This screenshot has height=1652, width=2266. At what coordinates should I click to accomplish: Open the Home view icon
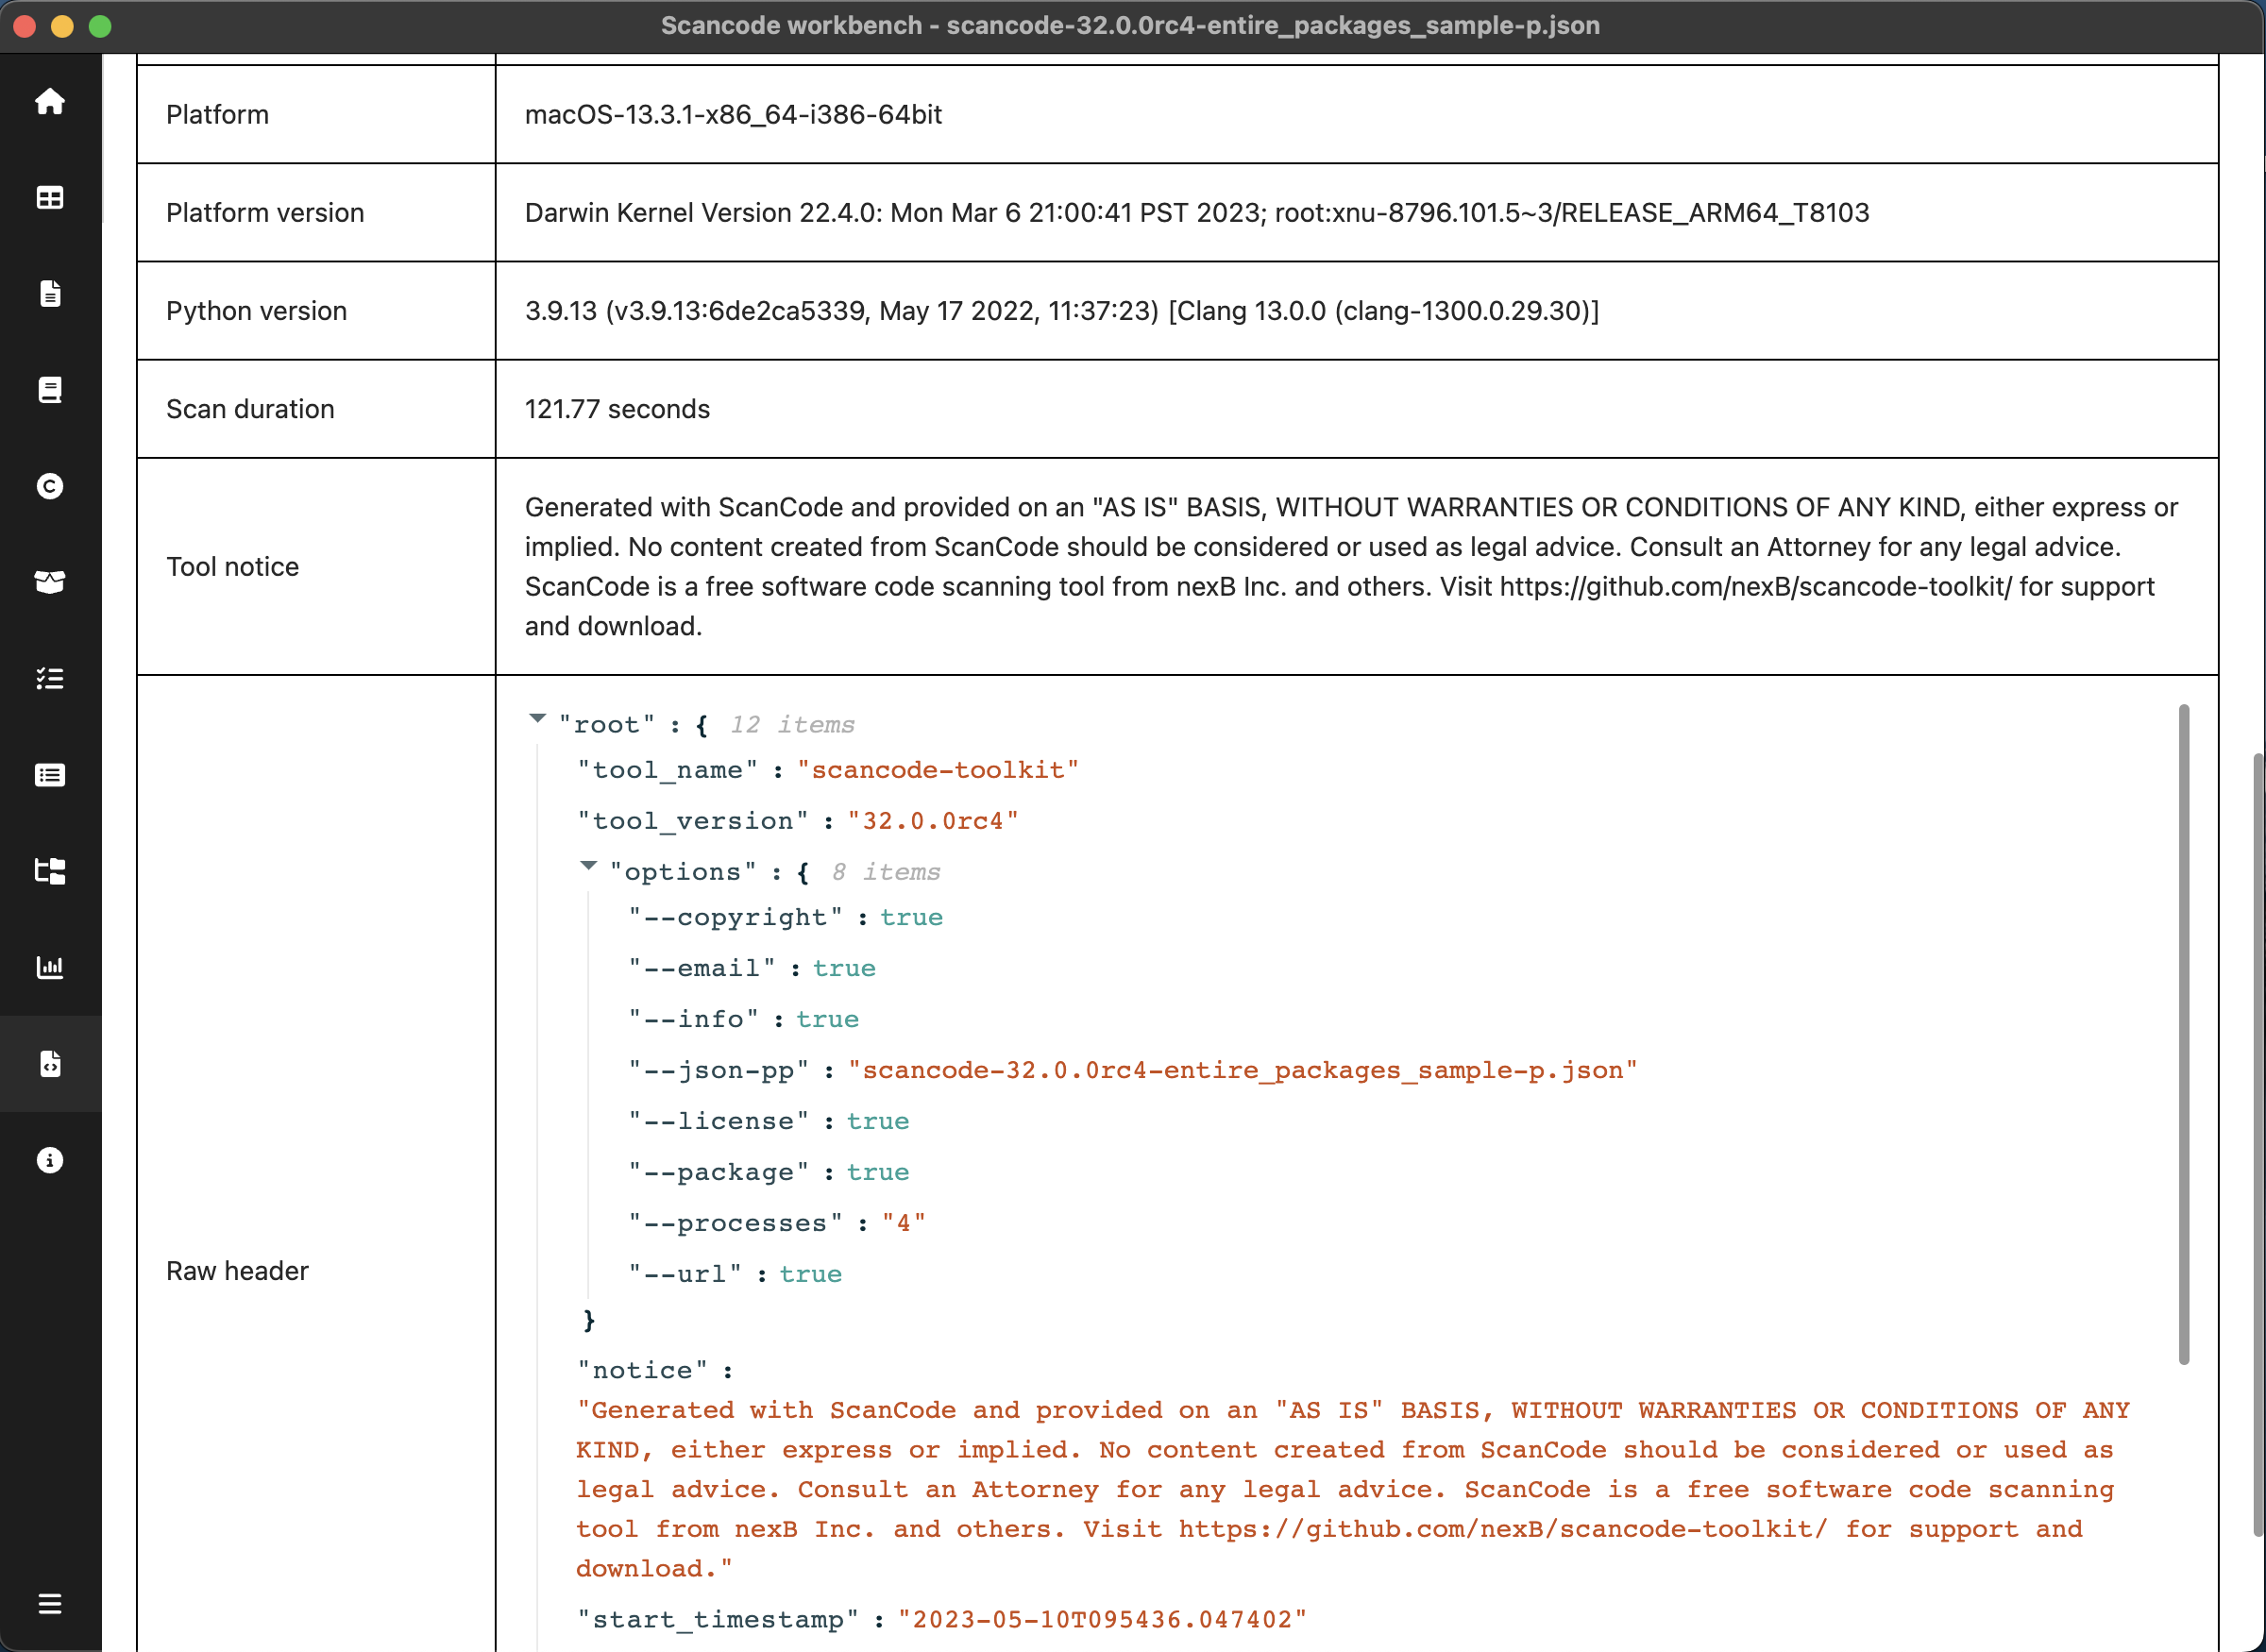click(x=50, y=102)
